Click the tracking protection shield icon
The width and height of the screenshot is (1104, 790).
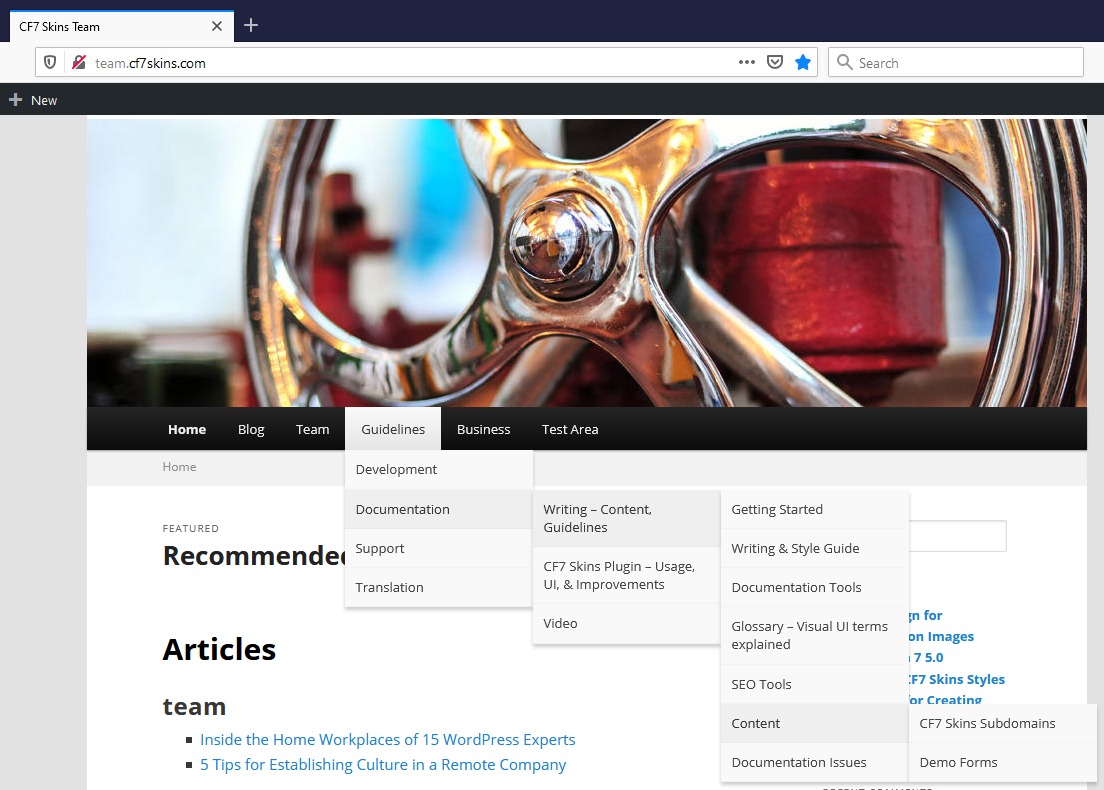[x=50, y=63]
